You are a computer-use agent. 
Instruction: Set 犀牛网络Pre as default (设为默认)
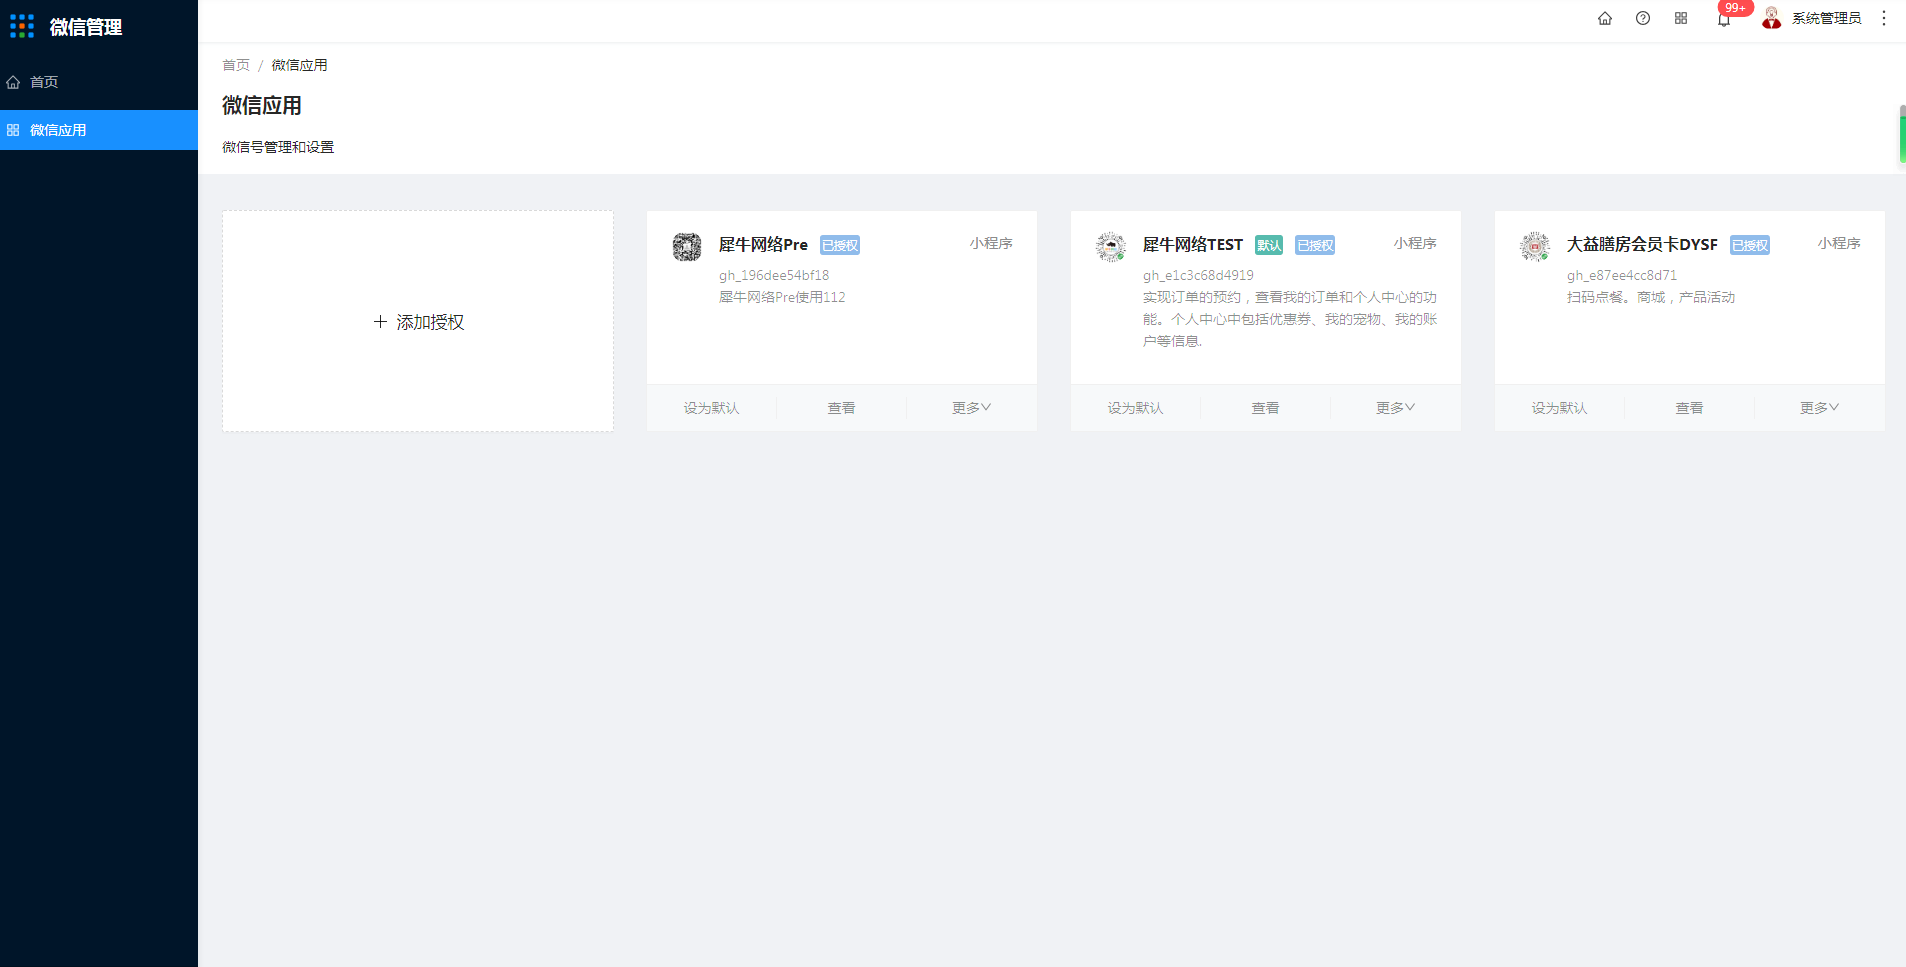712,408
